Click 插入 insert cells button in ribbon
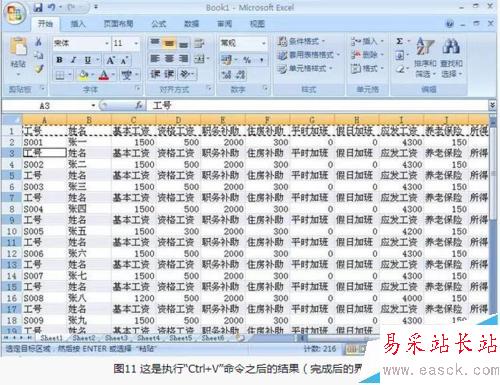Image resolution: width=500 pixels, height=385 pixels. [367, 41]
